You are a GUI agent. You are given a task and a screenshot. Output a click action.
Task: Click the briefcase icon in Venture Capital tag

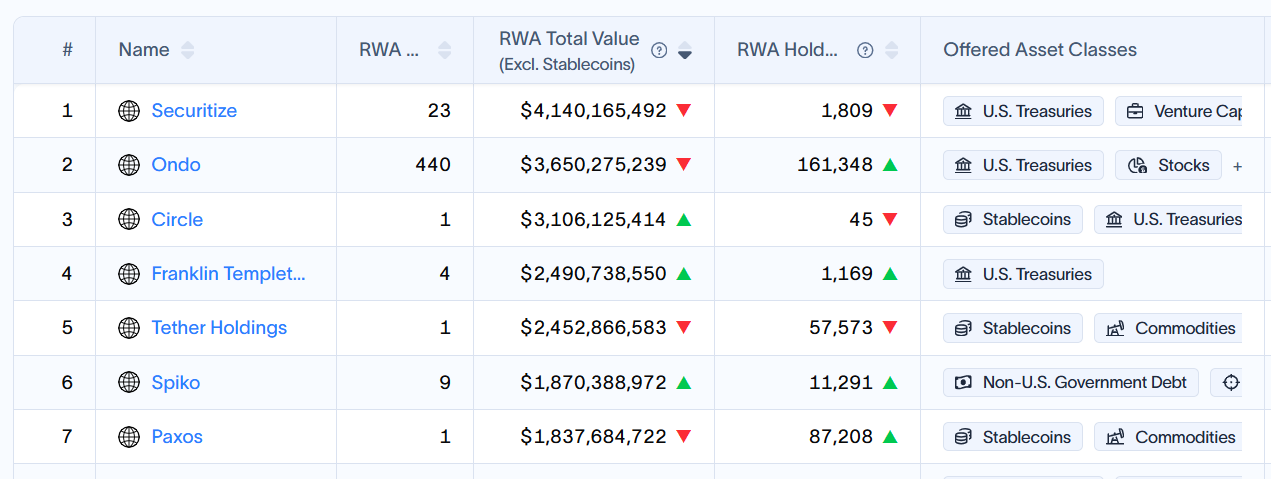[x=1135, y=111]
